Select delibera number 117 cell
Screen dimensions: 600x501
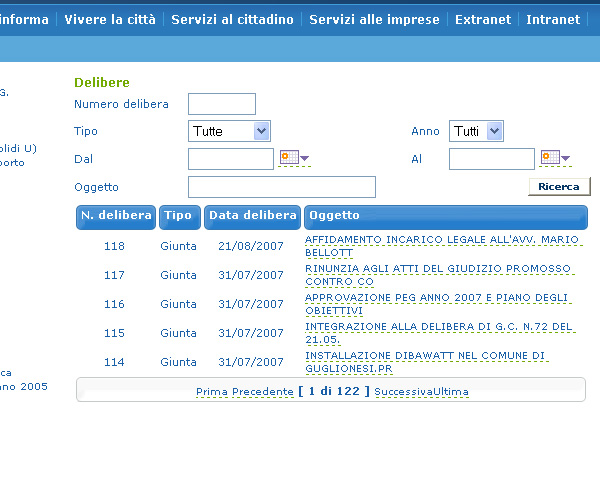coord(114,275)
